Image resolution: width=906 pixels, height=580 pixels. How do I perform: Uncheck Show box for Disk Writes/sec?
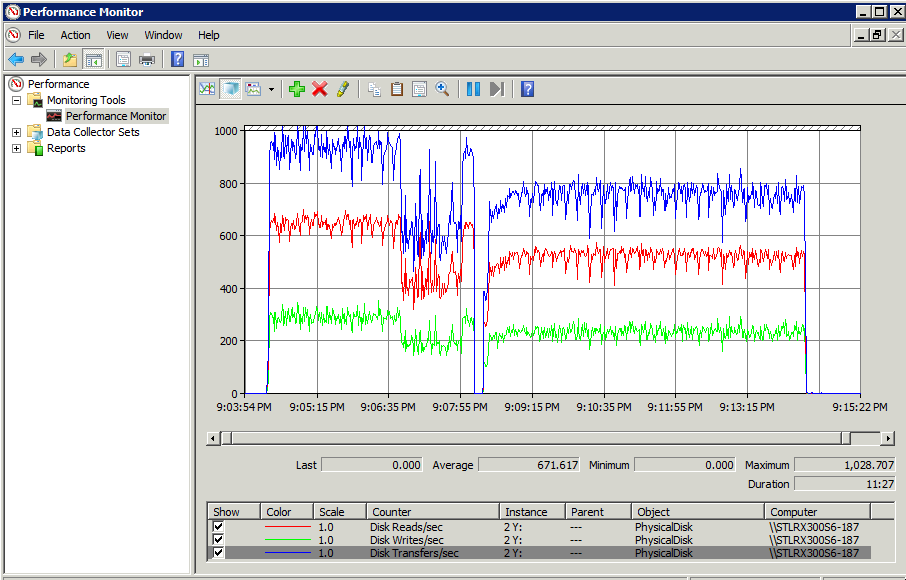(219, 540)
